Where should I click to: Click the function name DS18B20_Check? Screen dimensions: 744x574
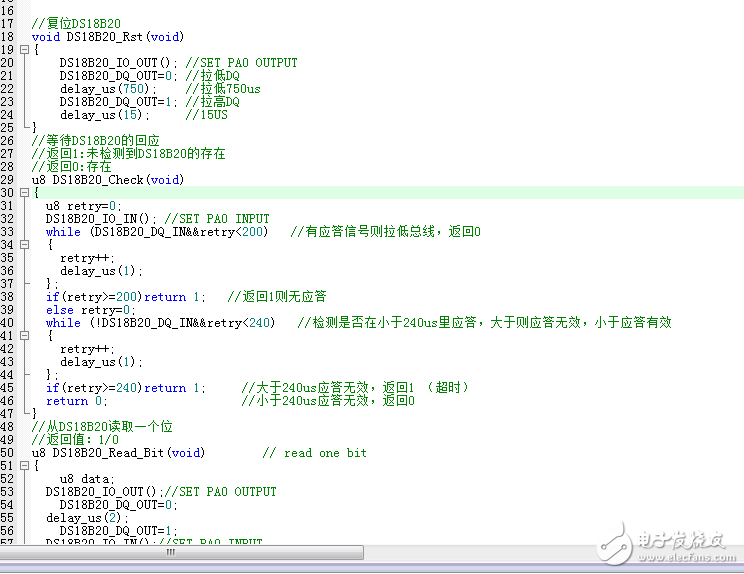pos(98,180)
